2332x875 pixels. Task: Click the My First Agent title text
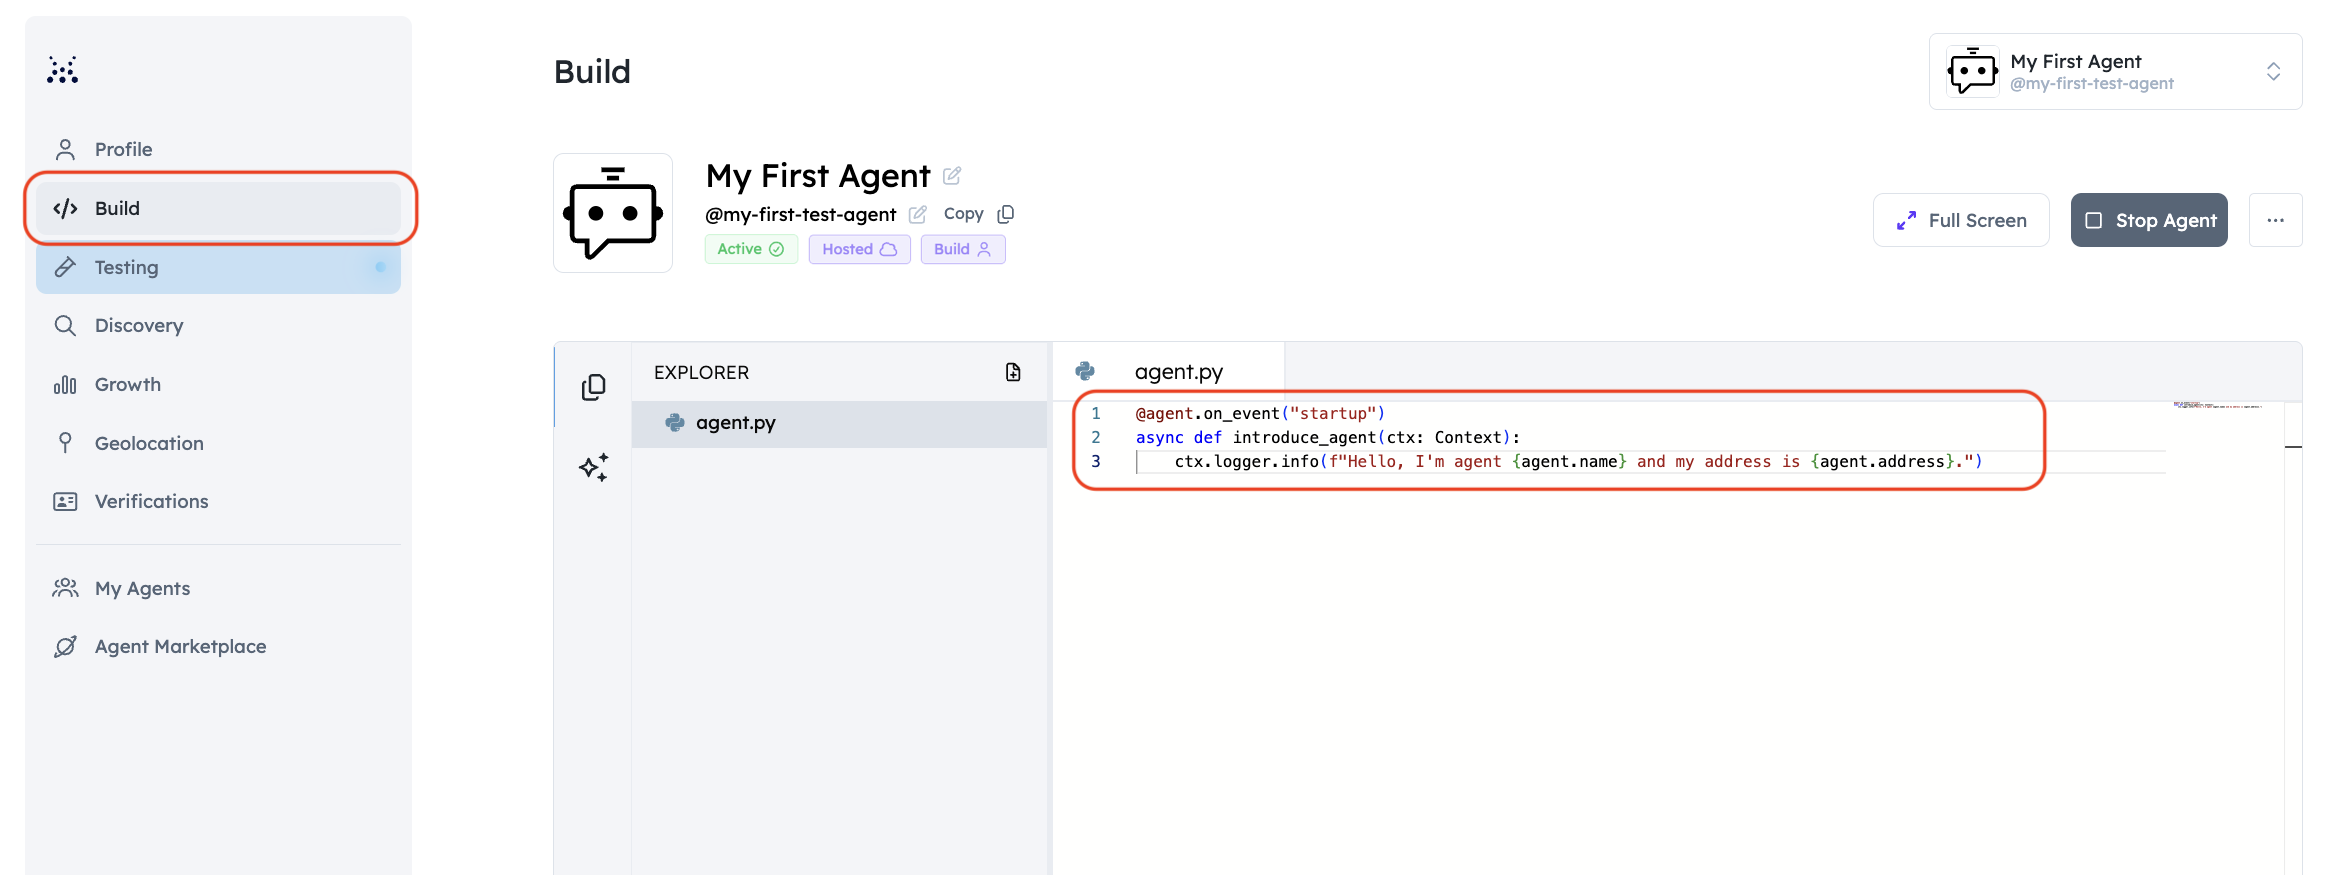(x=818, y=176)
